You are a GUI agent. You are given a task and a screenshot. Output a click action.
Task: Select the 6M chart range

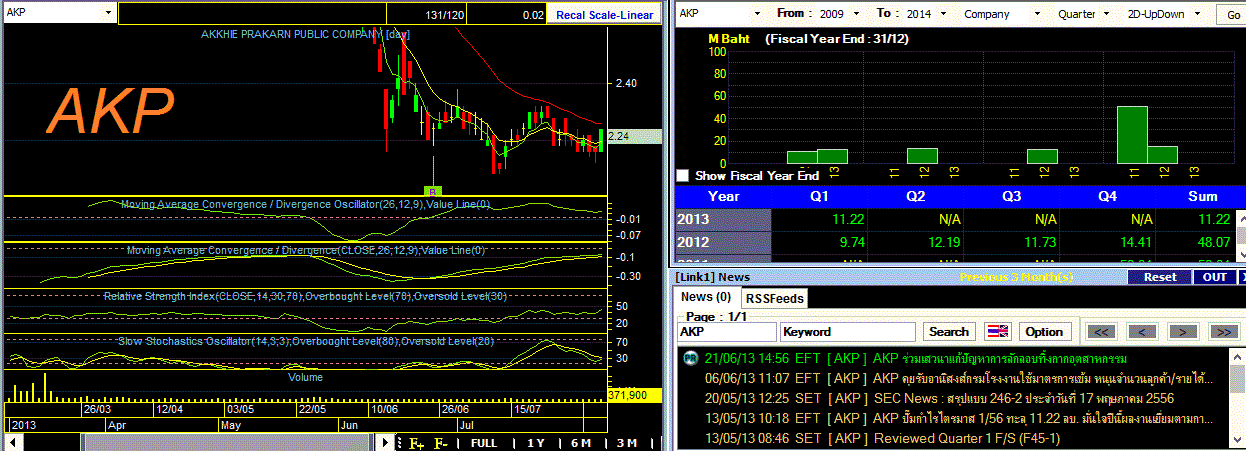581,442
